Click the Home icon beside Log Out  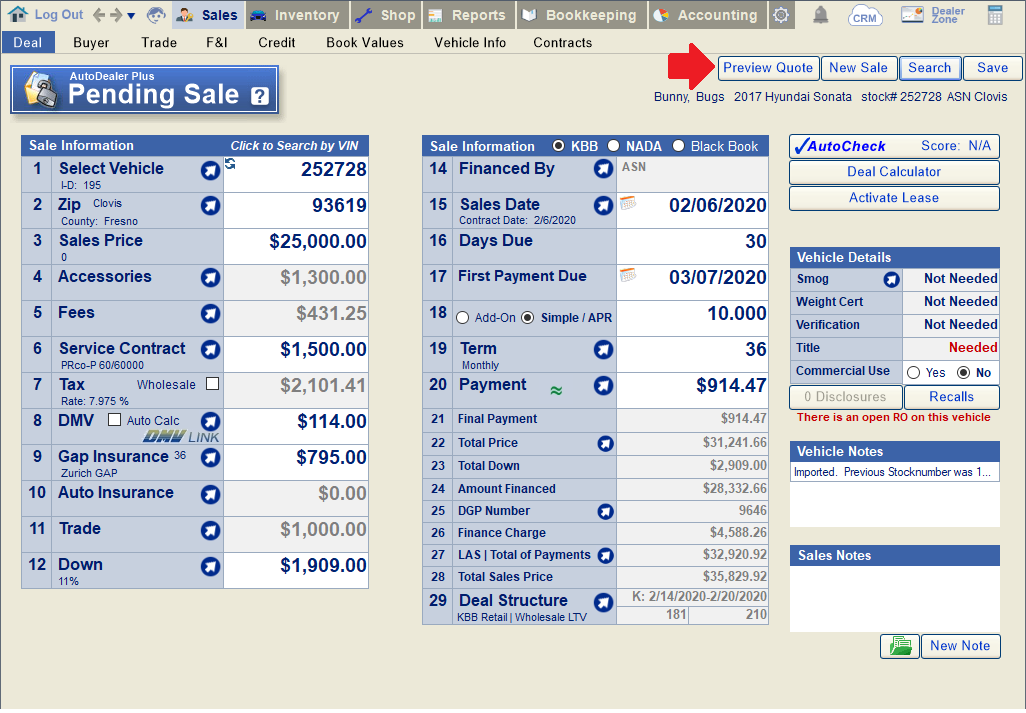click(18, 14)
